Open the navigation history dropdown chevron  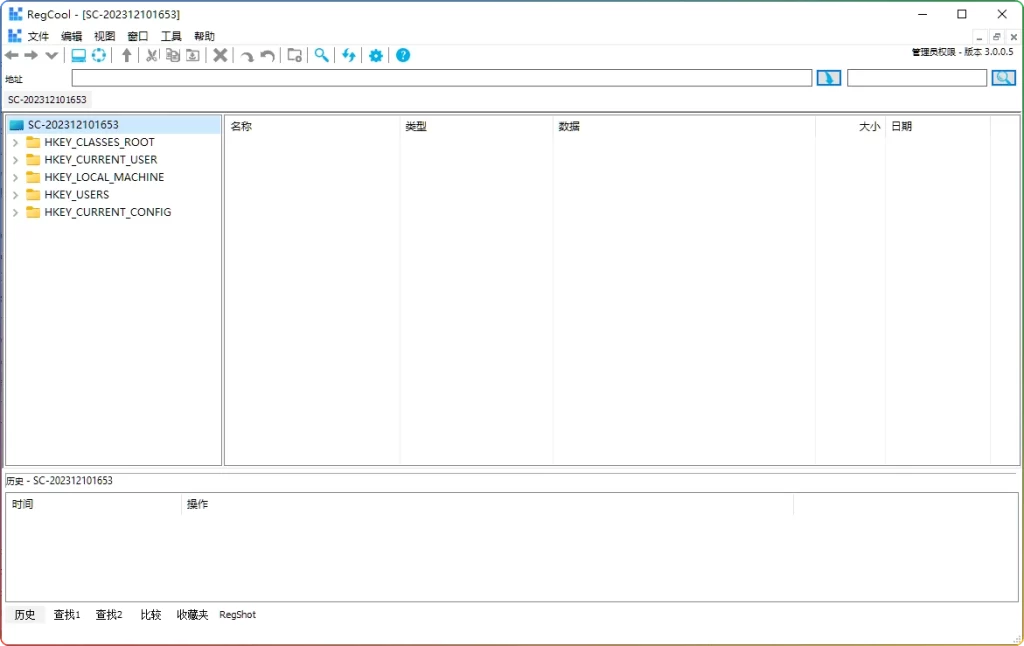[51, 55]
